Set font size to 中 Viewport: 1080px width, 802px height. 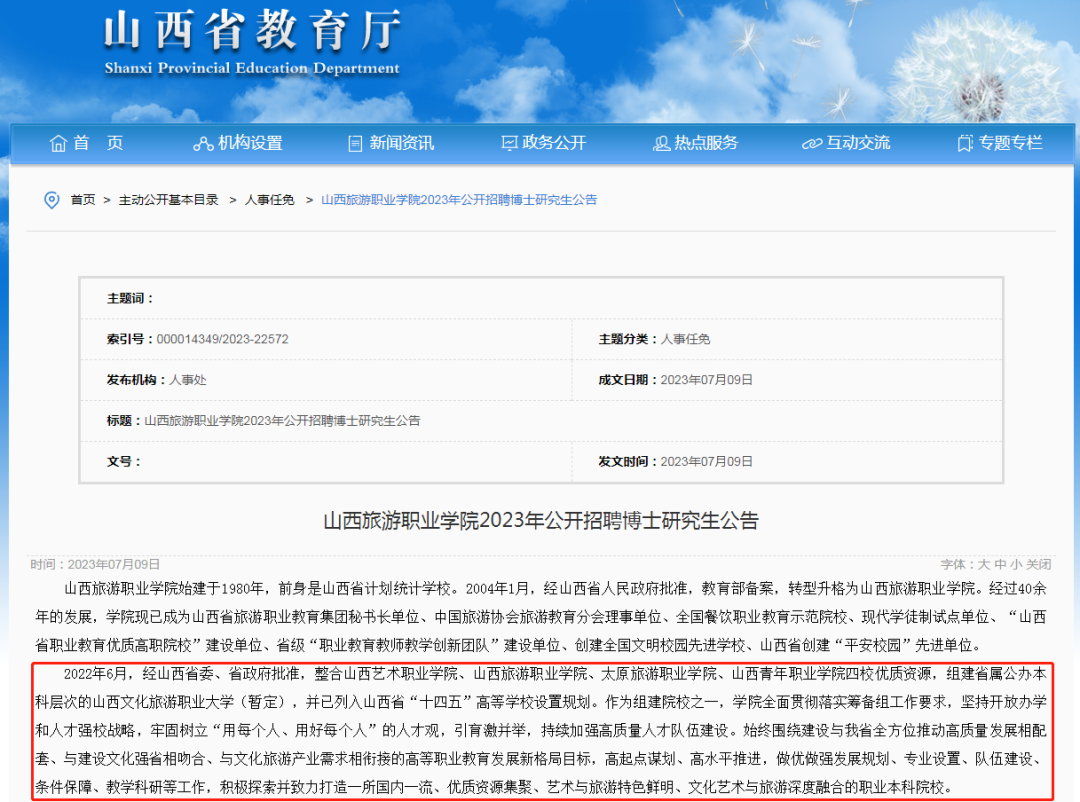point(1000,564)
